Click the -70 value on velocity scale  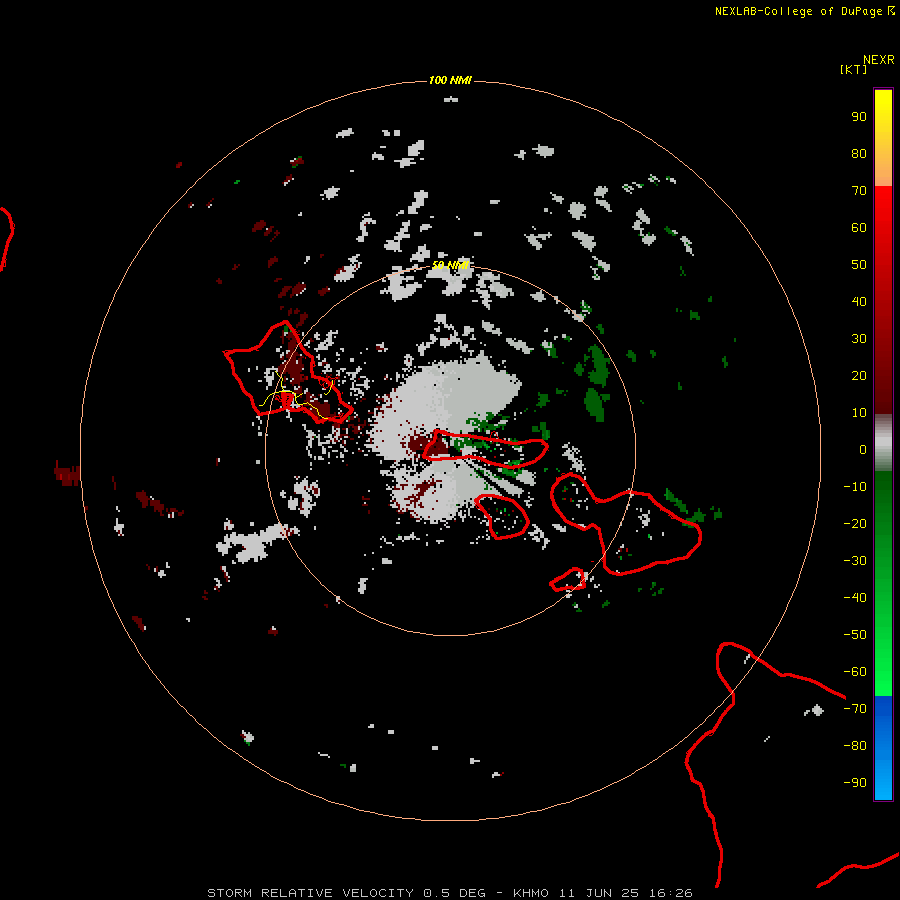855,709
